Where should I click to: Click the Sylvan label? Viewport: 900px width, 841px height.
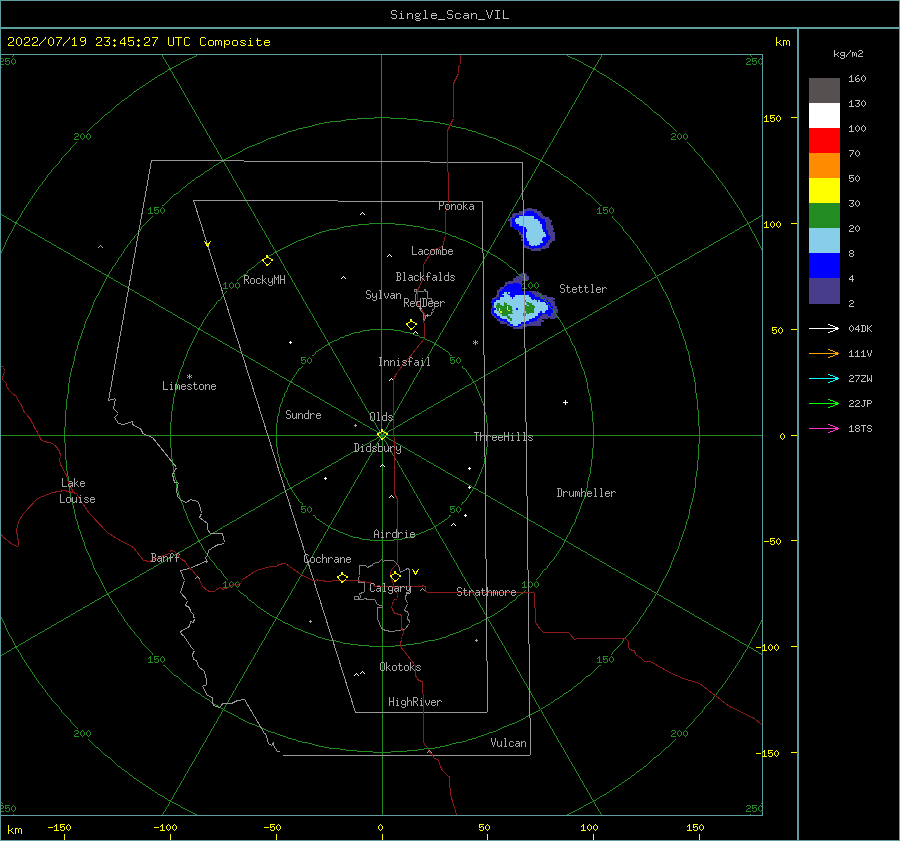coord(383,295)
